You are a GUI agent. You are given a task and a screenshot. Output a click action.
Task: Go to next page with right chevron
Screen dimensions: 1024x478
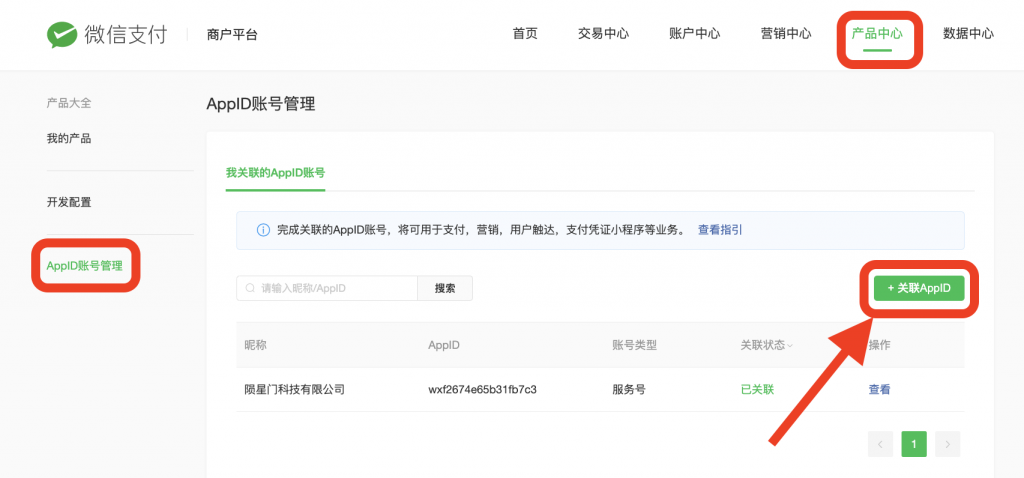coord(948,444)
